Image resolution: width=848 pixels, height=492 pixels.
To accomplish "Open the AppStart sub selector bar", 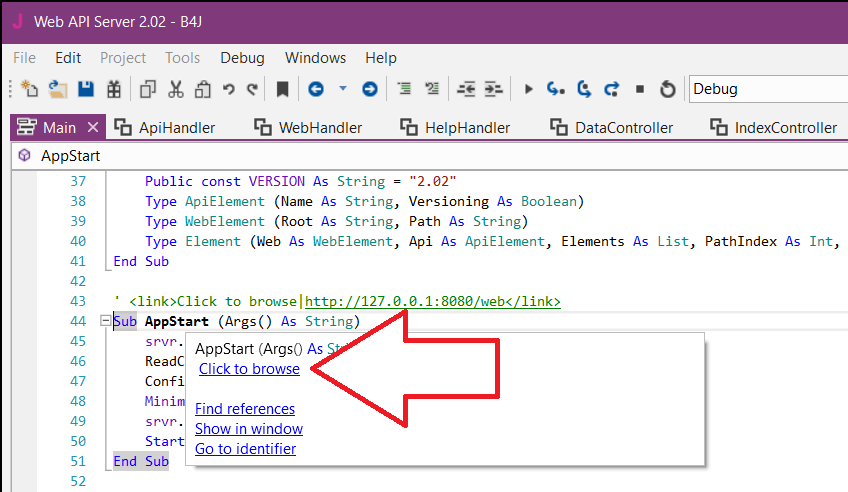I will [x=430, y=156].
